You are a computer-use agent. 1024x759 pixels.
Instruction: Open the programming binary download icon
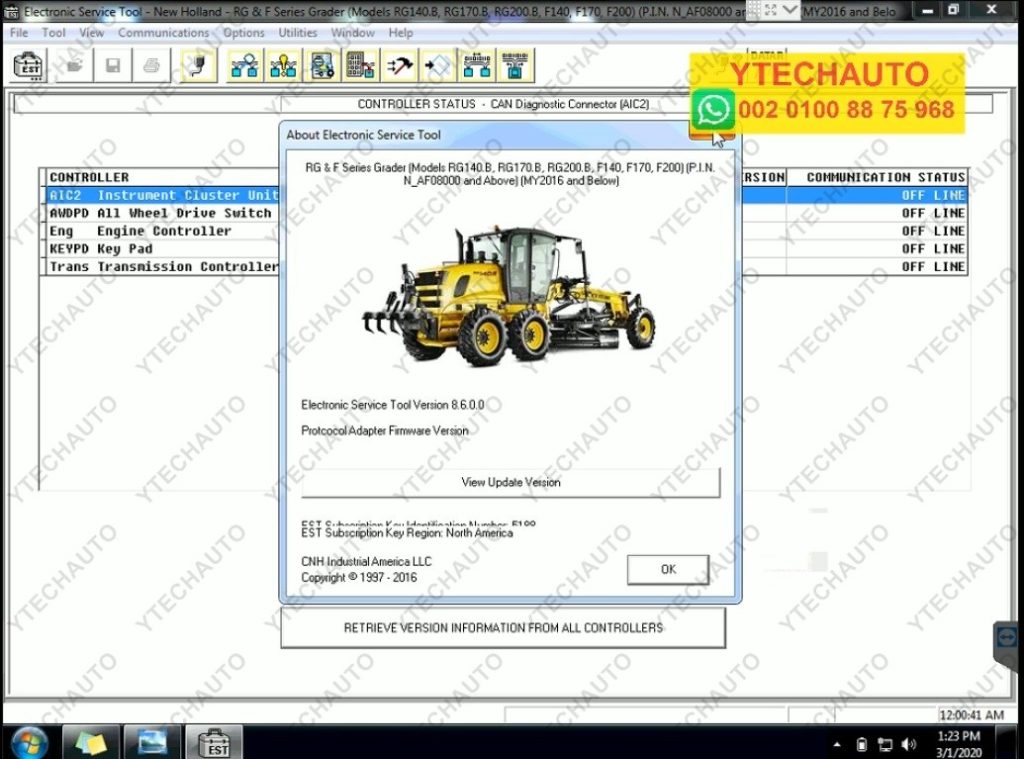point(361,65)
